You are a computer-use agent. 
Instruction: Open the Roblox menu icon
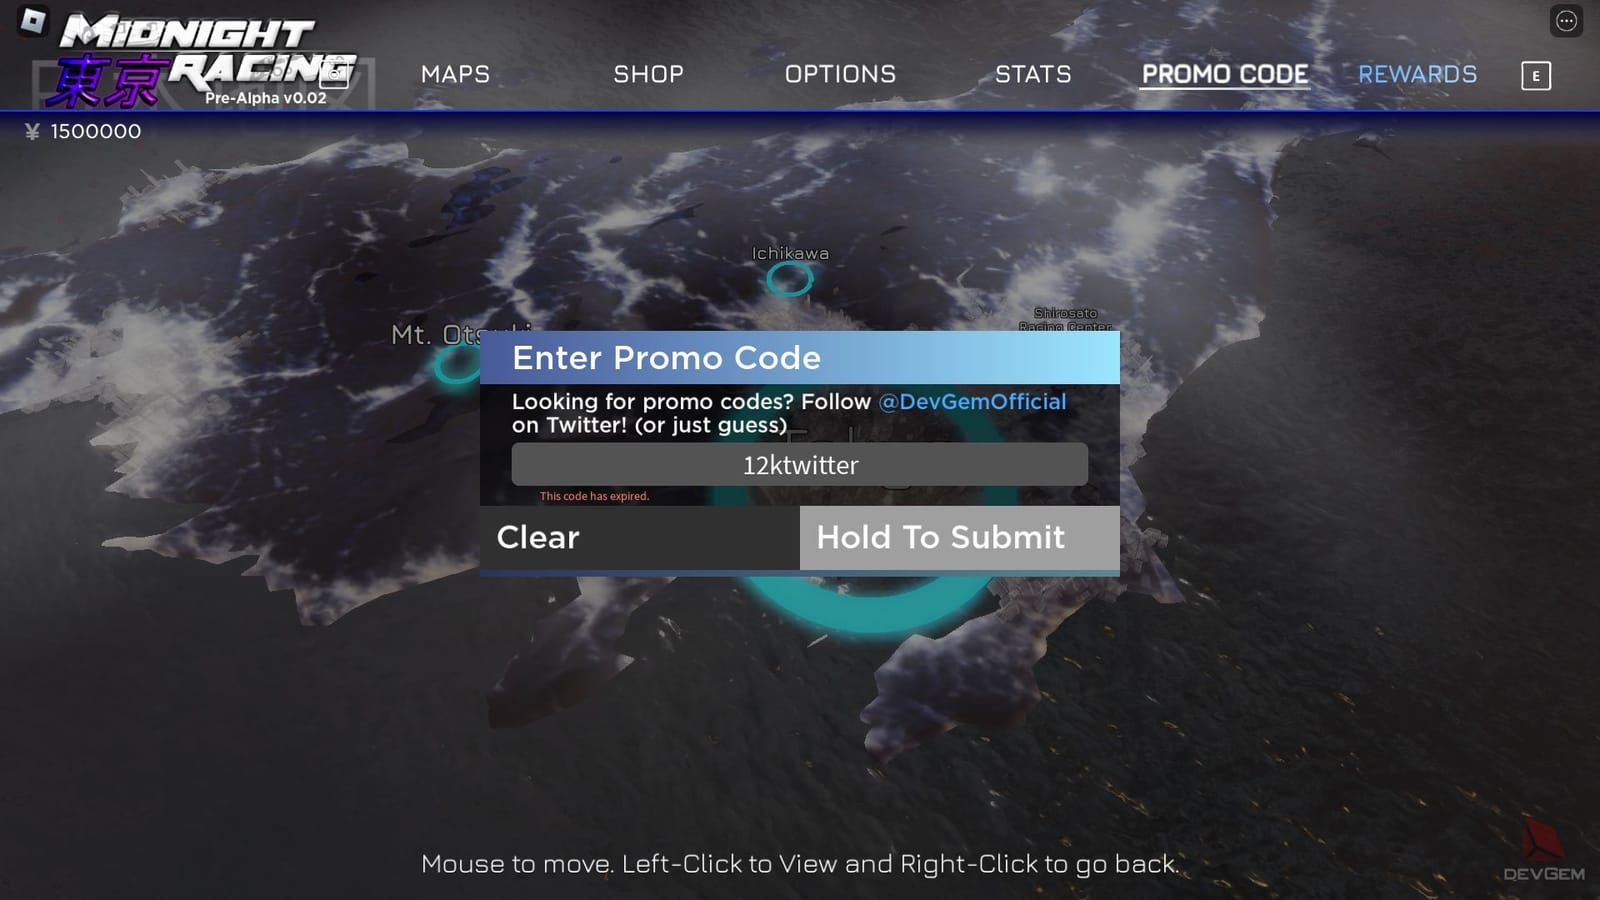33,21
